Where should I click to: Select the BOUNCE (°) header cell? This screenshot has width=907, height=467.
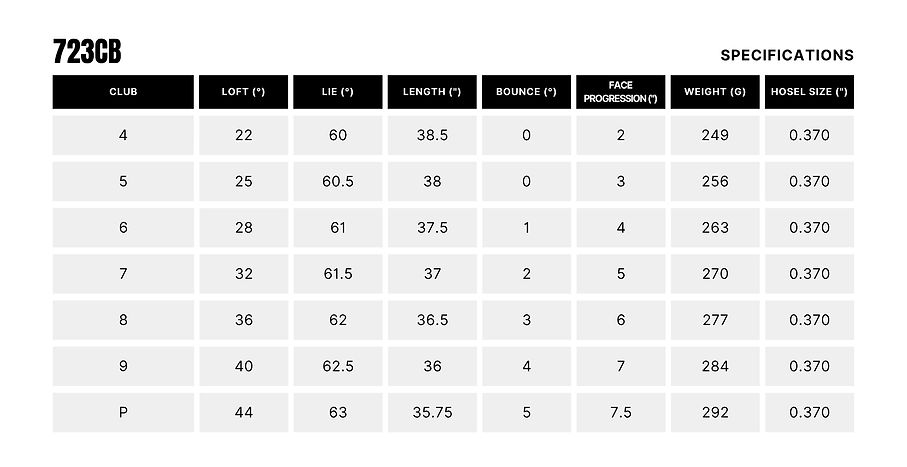pyautogui.click(x=526, y=92)
